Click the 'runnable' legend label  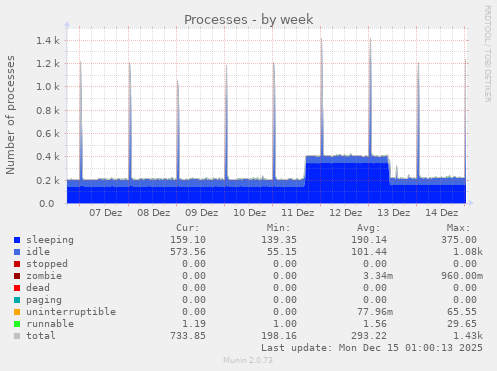(50, 324)
